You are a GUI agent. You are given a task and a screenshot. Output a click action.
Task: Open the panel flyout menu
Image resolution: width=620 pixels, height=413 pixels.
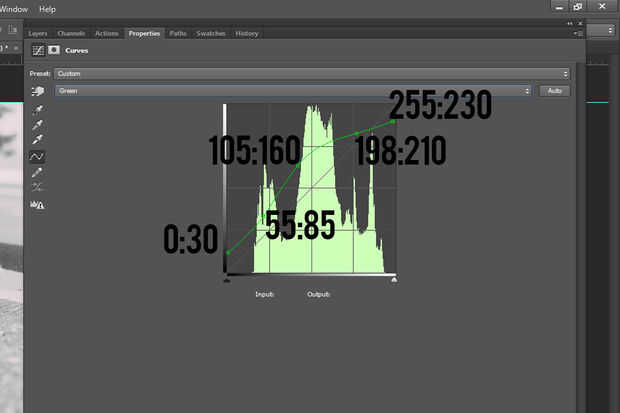pyautogui.click(x=578, y=34)
